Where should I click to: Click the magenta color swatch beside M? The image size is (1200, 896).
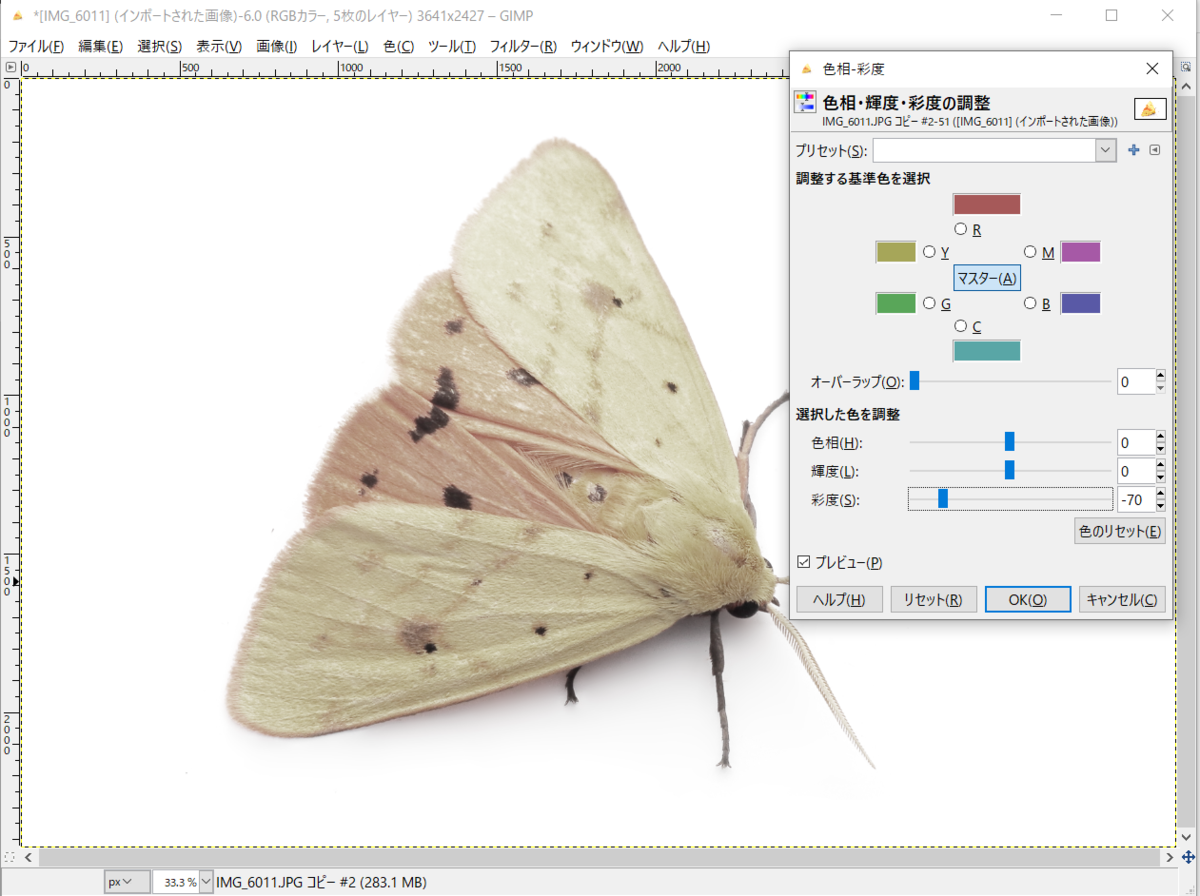pos(1081,252)
